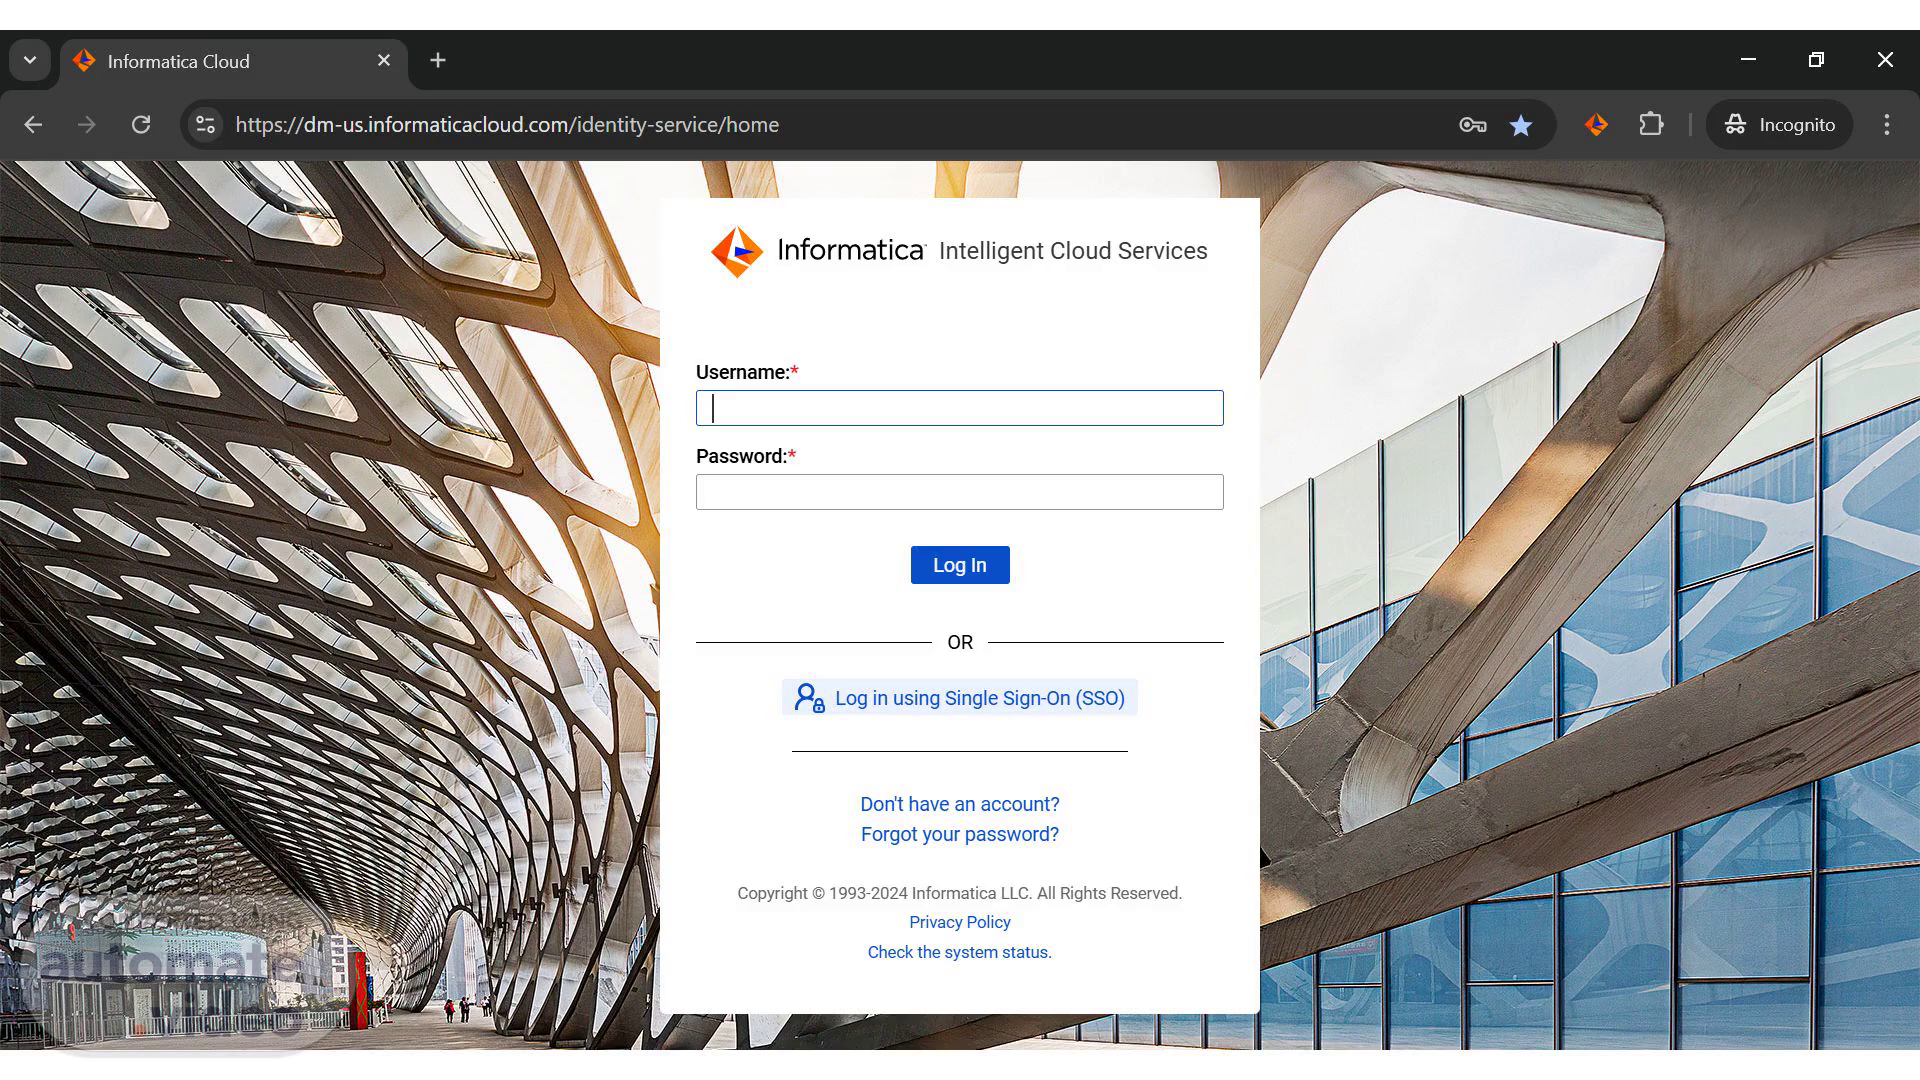Go forward to the next page

point(87,125)
